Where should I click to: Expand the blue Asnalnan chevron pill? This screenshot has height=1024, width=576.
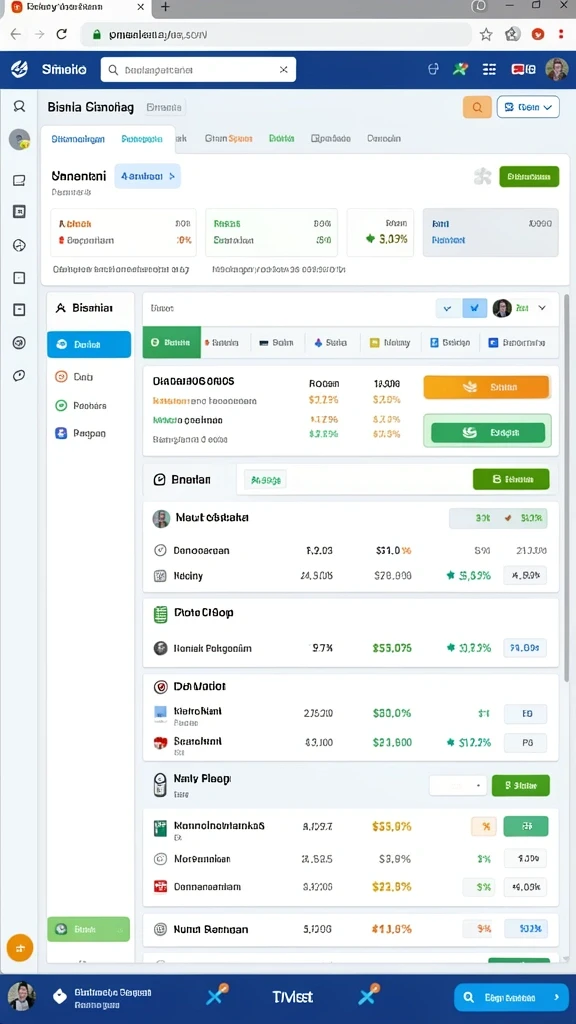[x=148, y=176]
